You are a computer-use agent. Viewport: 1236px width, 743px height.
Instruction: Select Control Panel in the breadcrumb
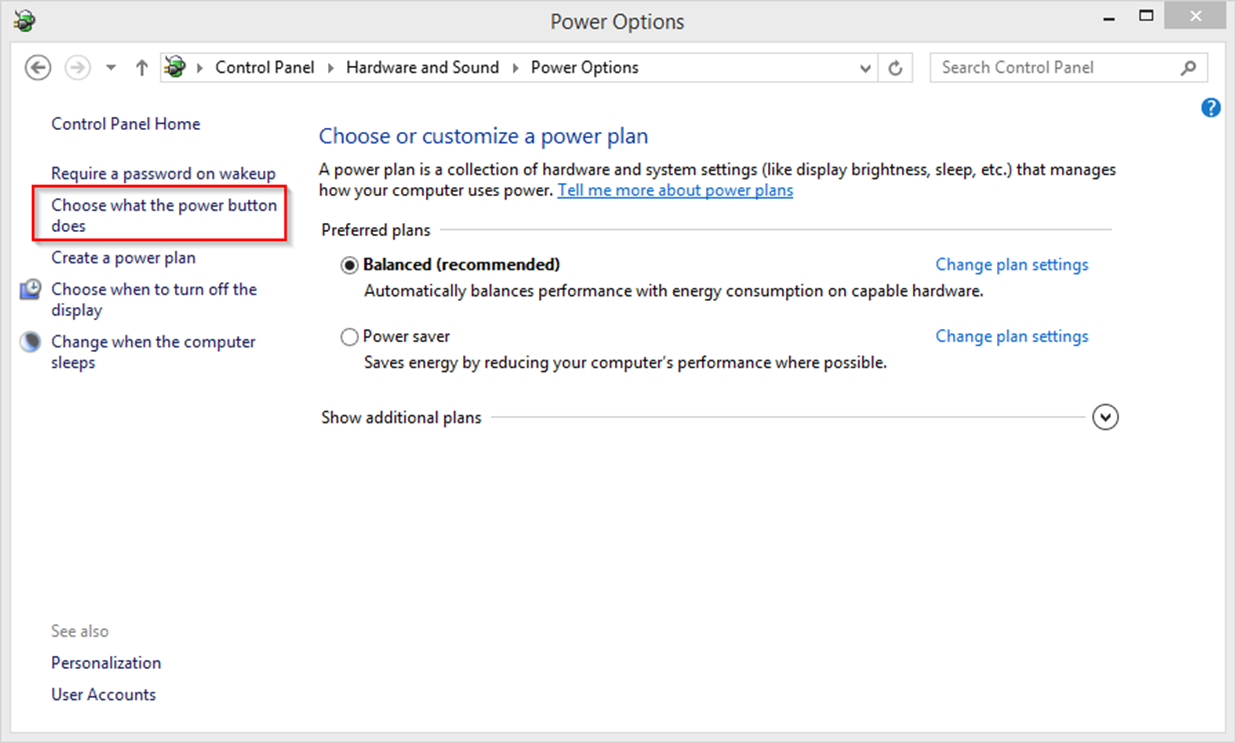tap(265, 68)
